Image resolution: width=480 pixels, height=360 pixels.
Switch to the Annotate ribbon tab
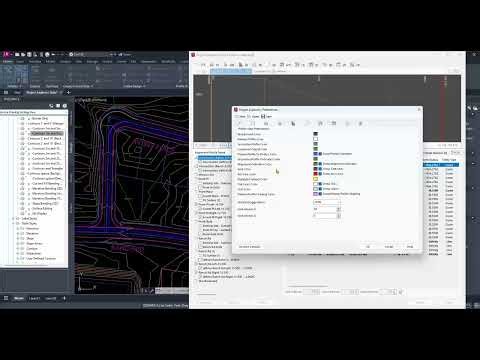[35, 62]
